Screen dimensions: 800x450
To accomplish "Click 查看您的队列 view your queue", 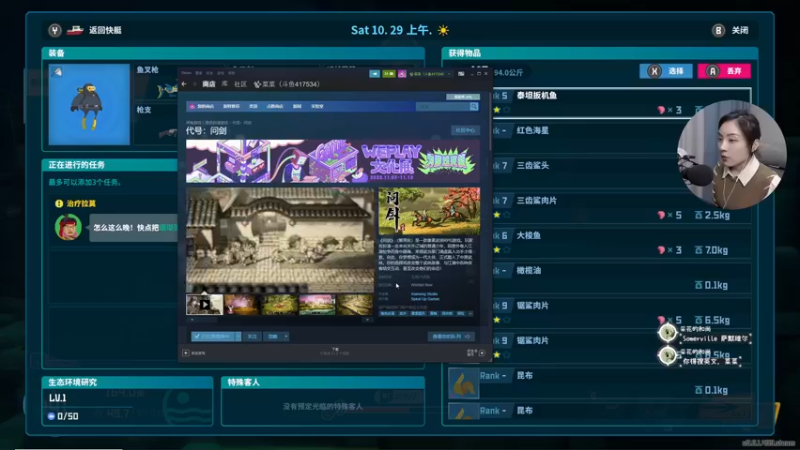I will 451,336.
